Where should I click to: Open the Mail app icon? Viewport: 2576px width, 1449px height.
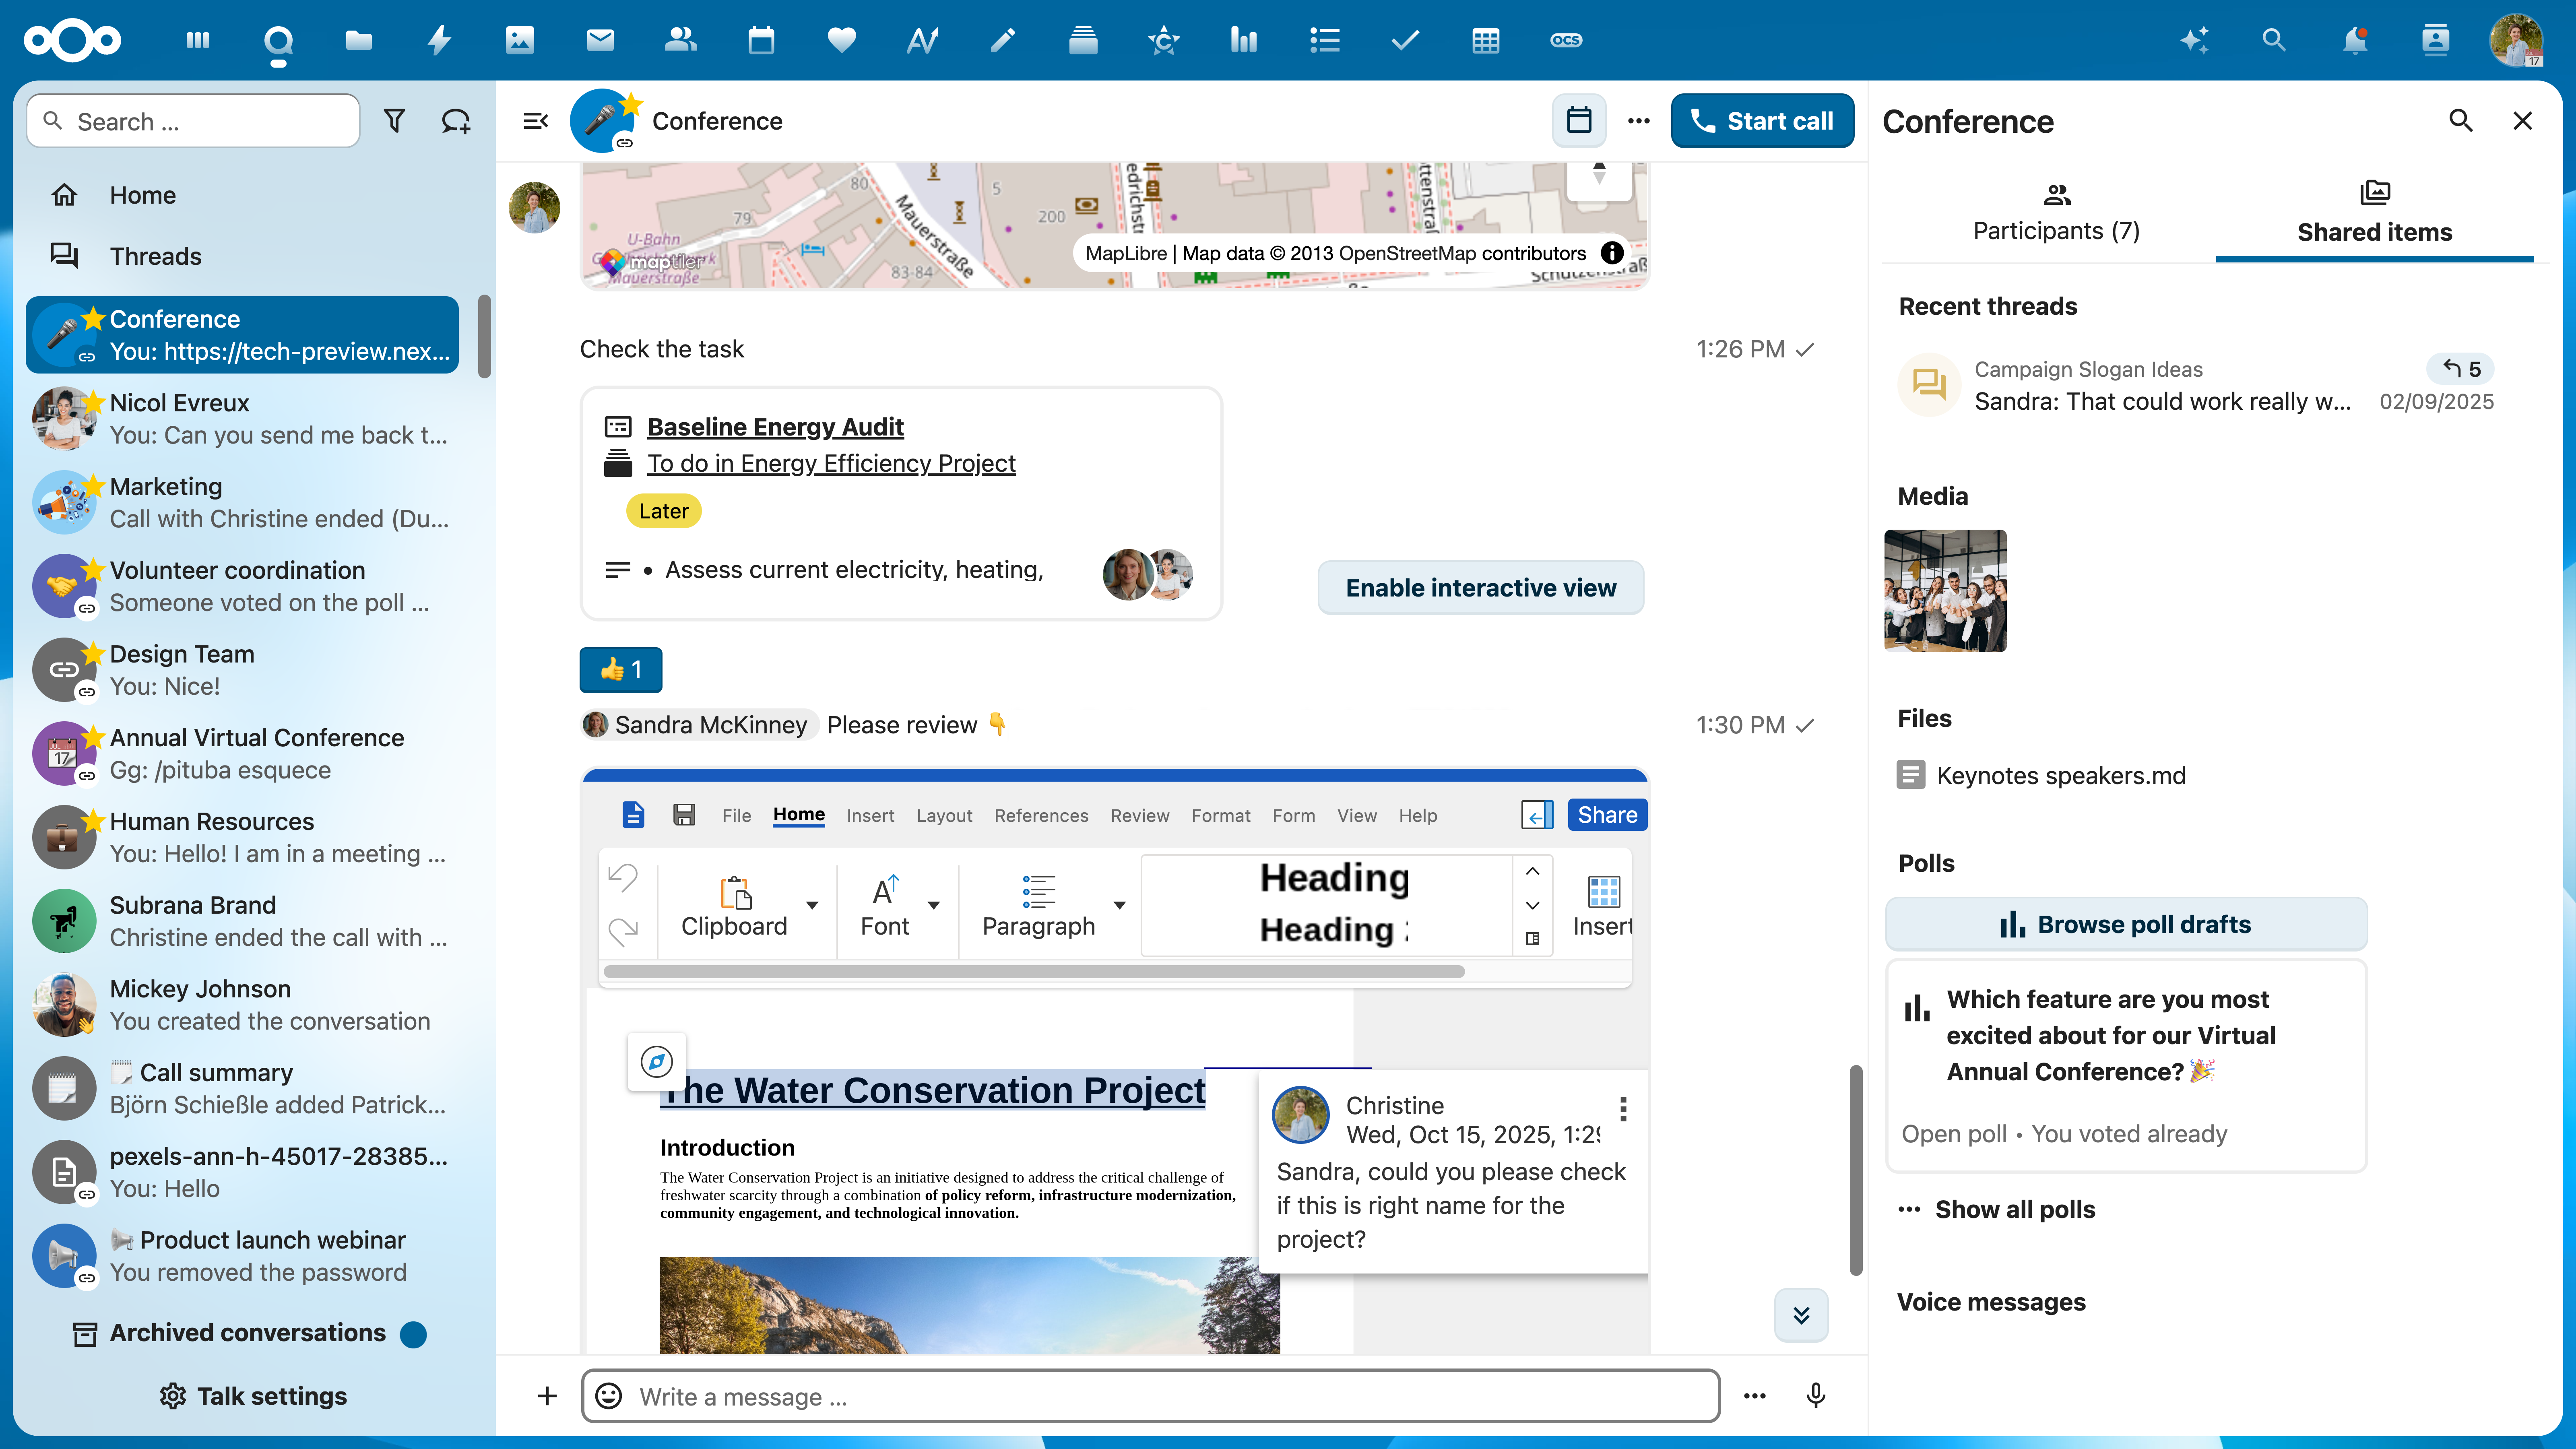[600, 40]
